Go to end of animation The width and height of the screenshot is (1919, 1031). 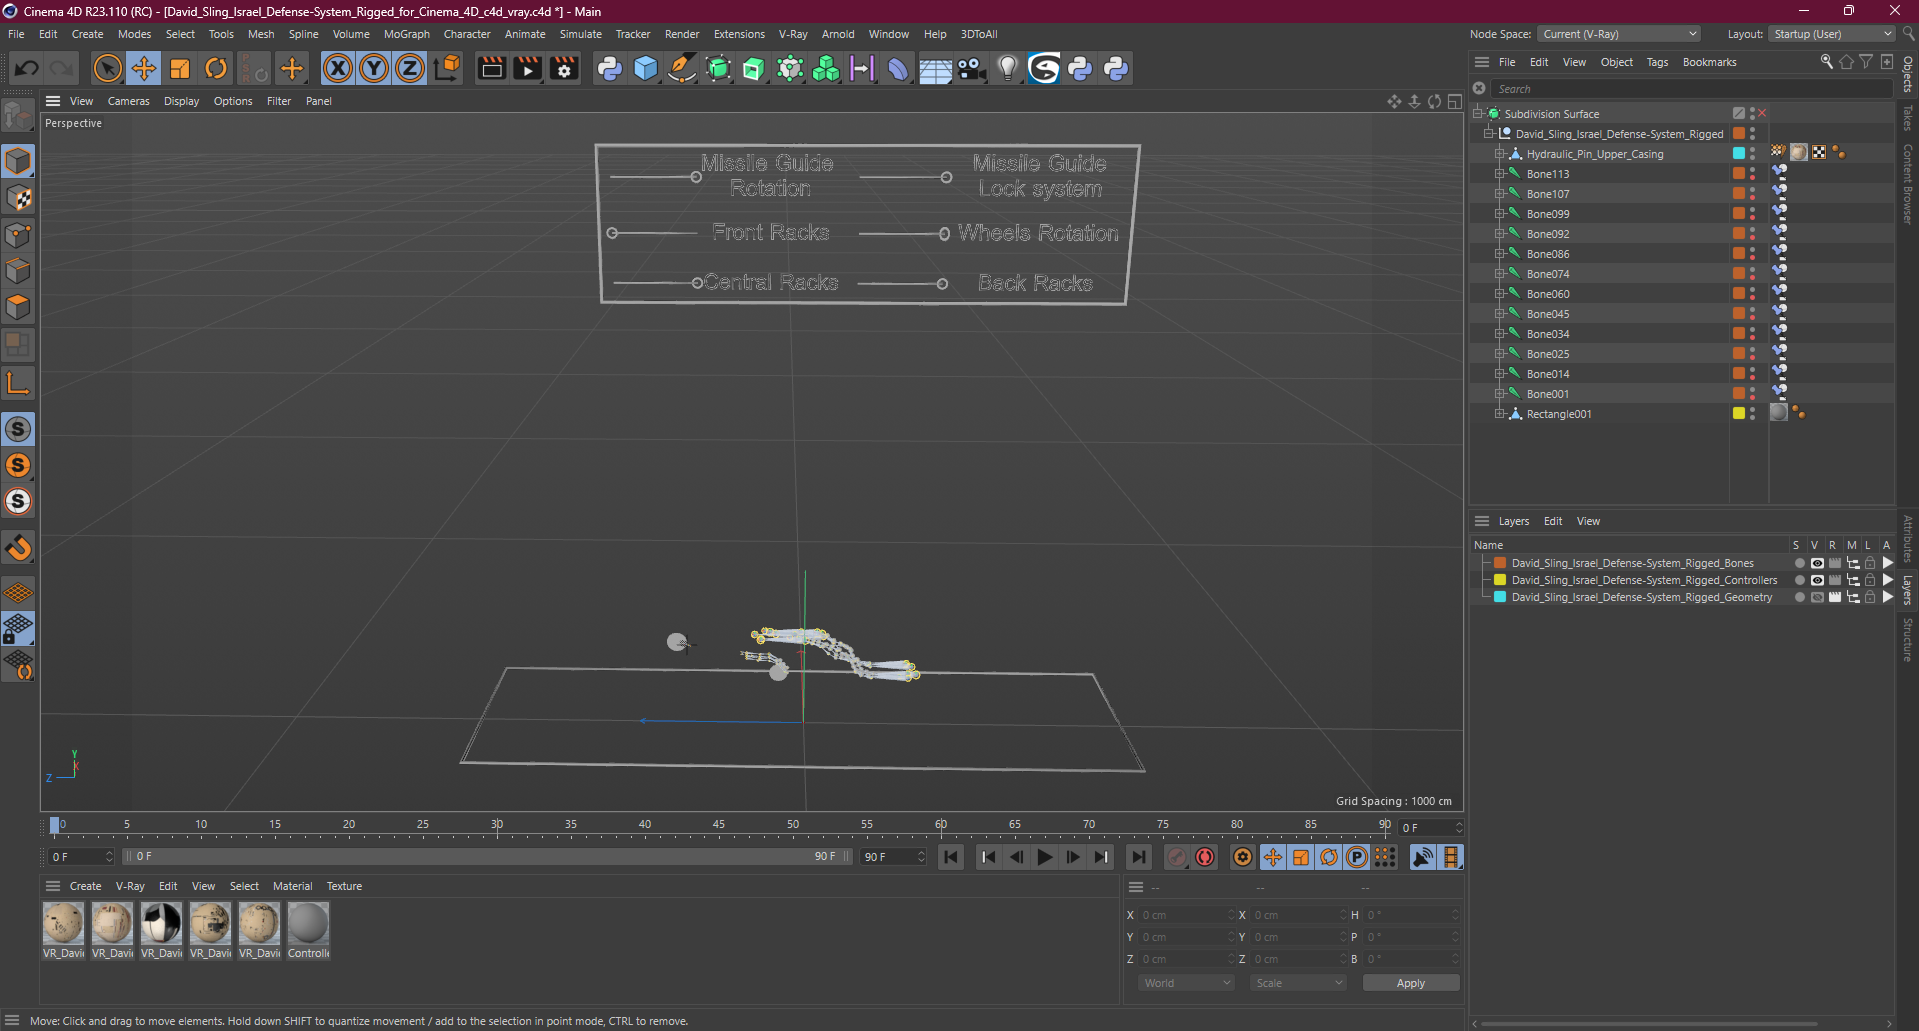click(1138, 857)
